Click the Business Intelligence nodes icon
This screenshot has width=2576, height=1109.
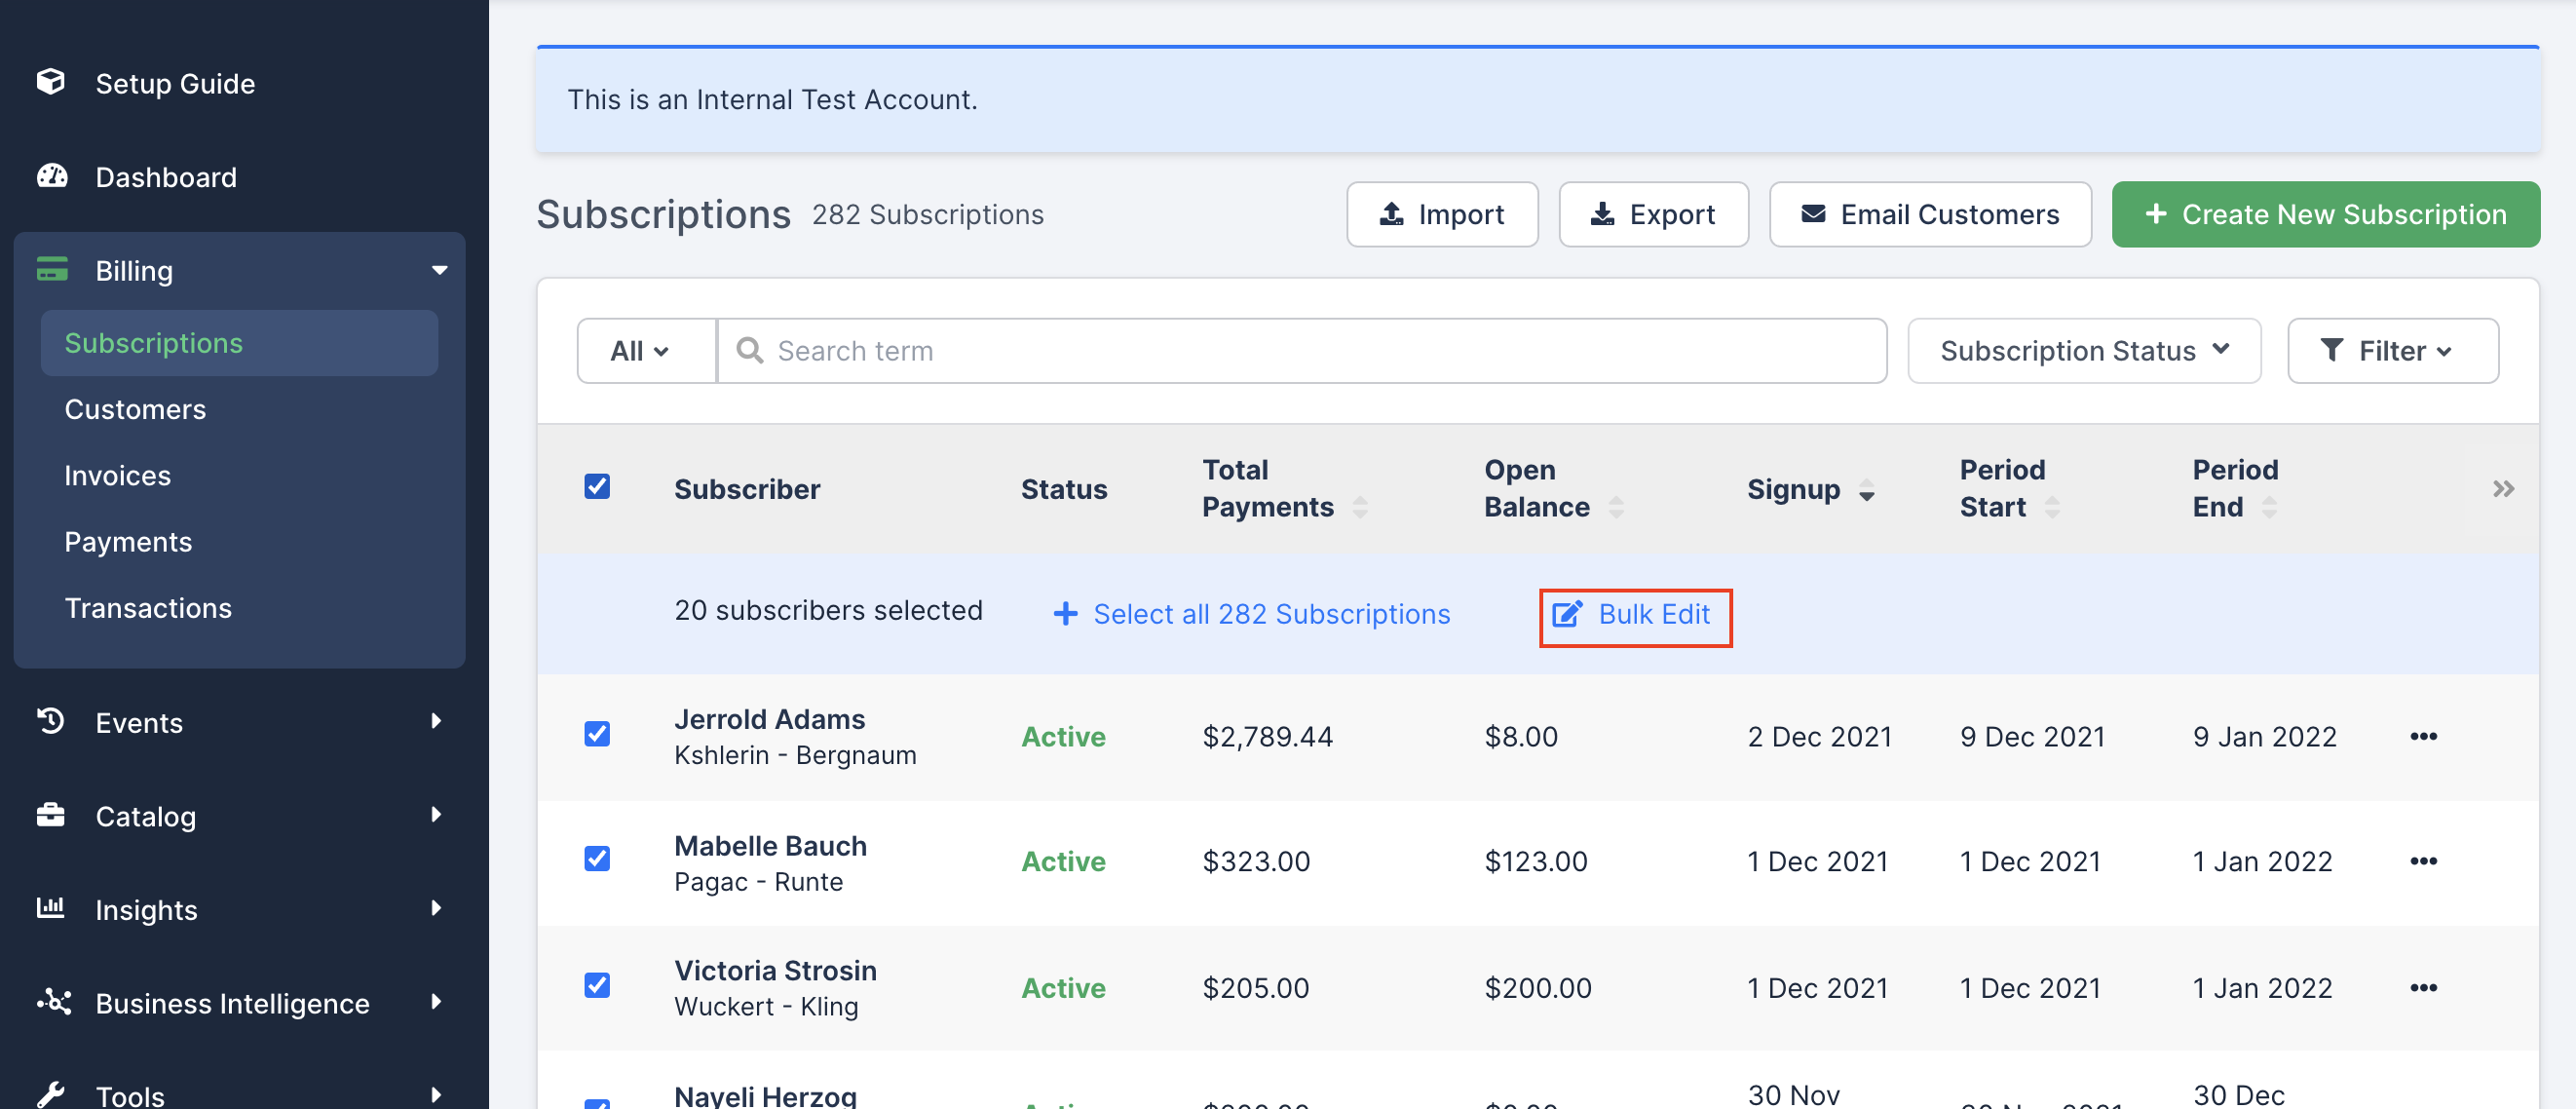(53, 1002)
